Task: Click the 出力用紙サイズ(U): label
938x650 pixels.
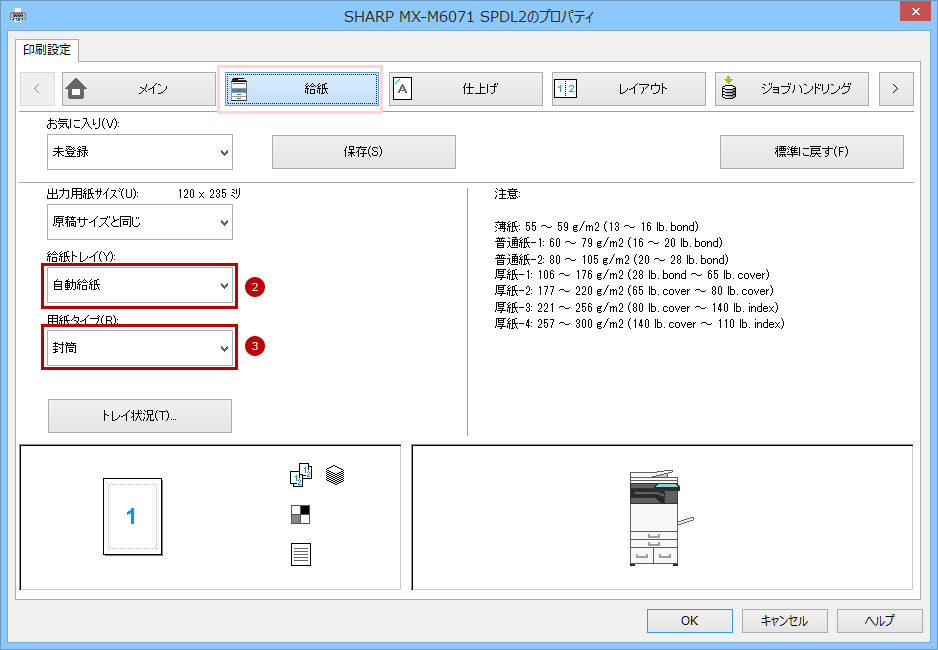Action: (x=93, y=194)
